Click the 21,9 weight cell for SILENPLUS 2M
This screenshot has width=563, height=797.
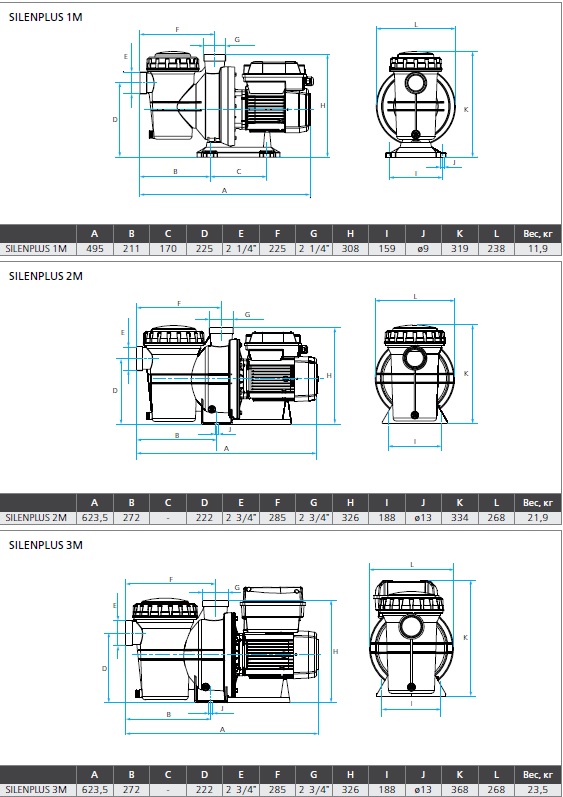coord(538,517)
